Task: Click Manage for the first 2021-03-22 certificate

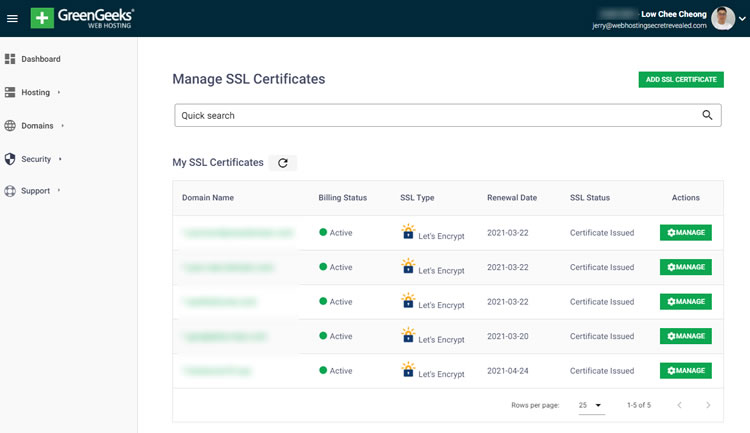Action: pyautogui.click(x=685, y=233)
